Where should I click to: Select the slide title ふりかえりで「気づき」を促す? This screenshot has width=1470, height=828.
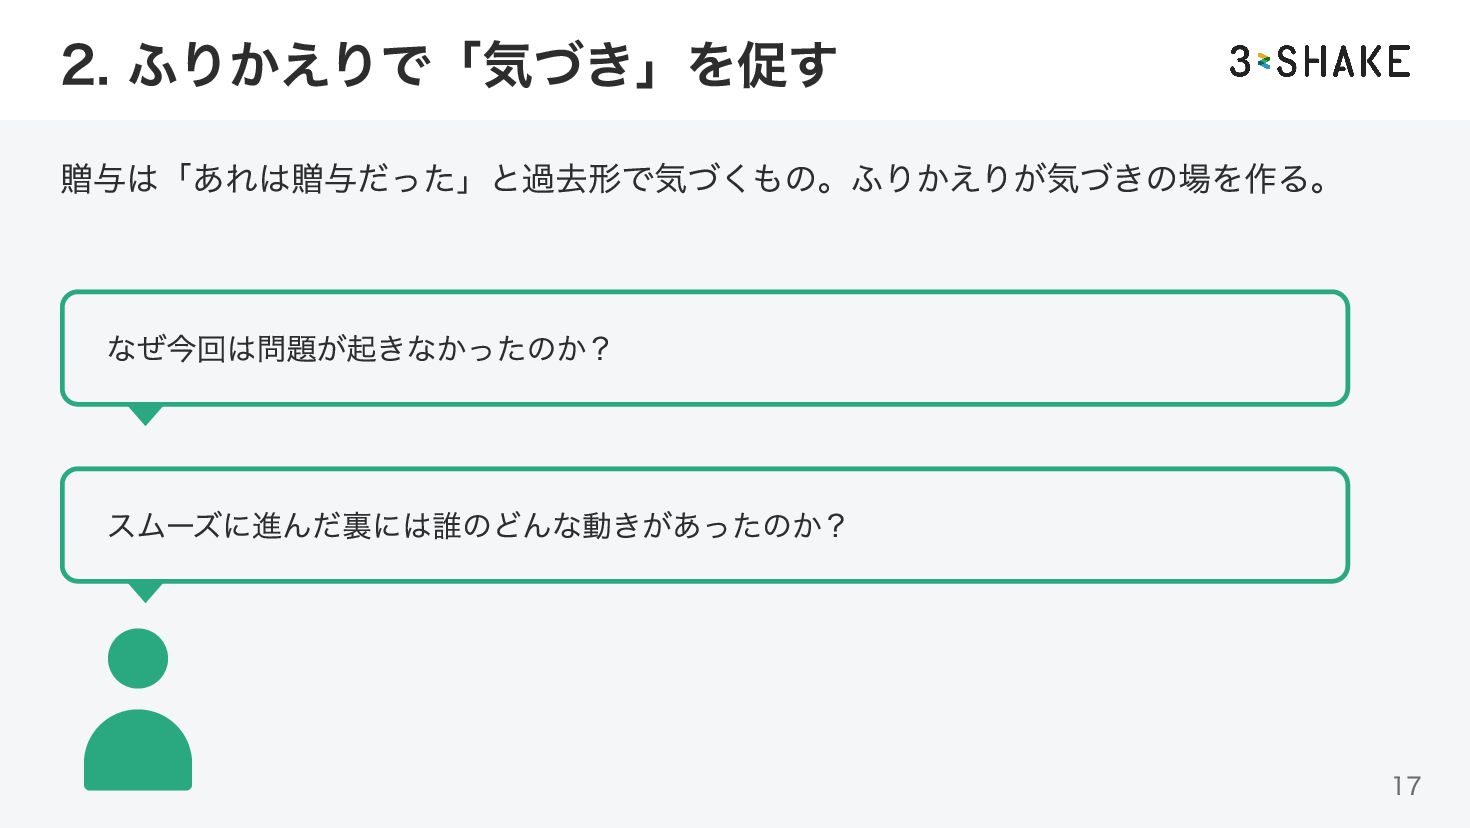[449, 66]
